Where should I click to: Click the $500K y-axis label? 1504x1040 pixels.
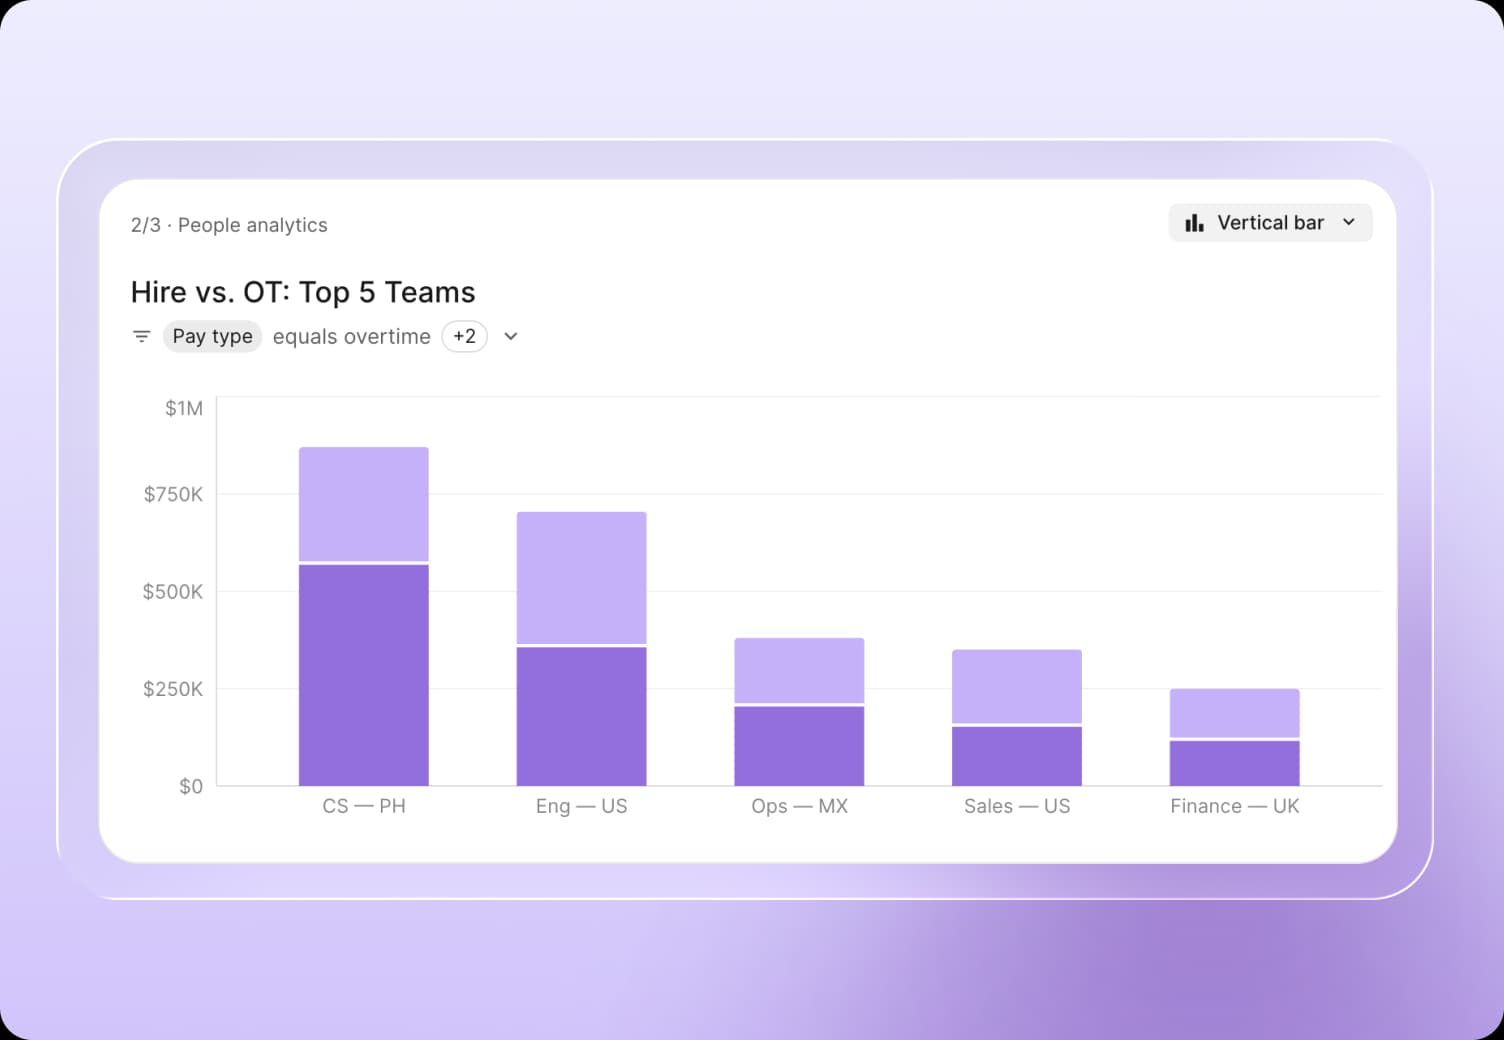[173, 592]
